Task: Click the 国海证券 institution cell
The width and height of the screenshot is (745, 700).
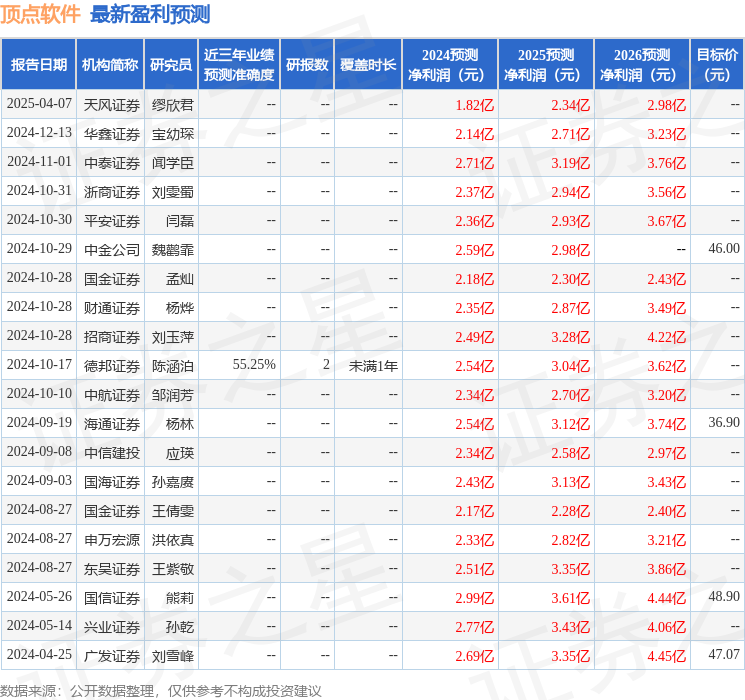Action: click(x=112, y=481)
